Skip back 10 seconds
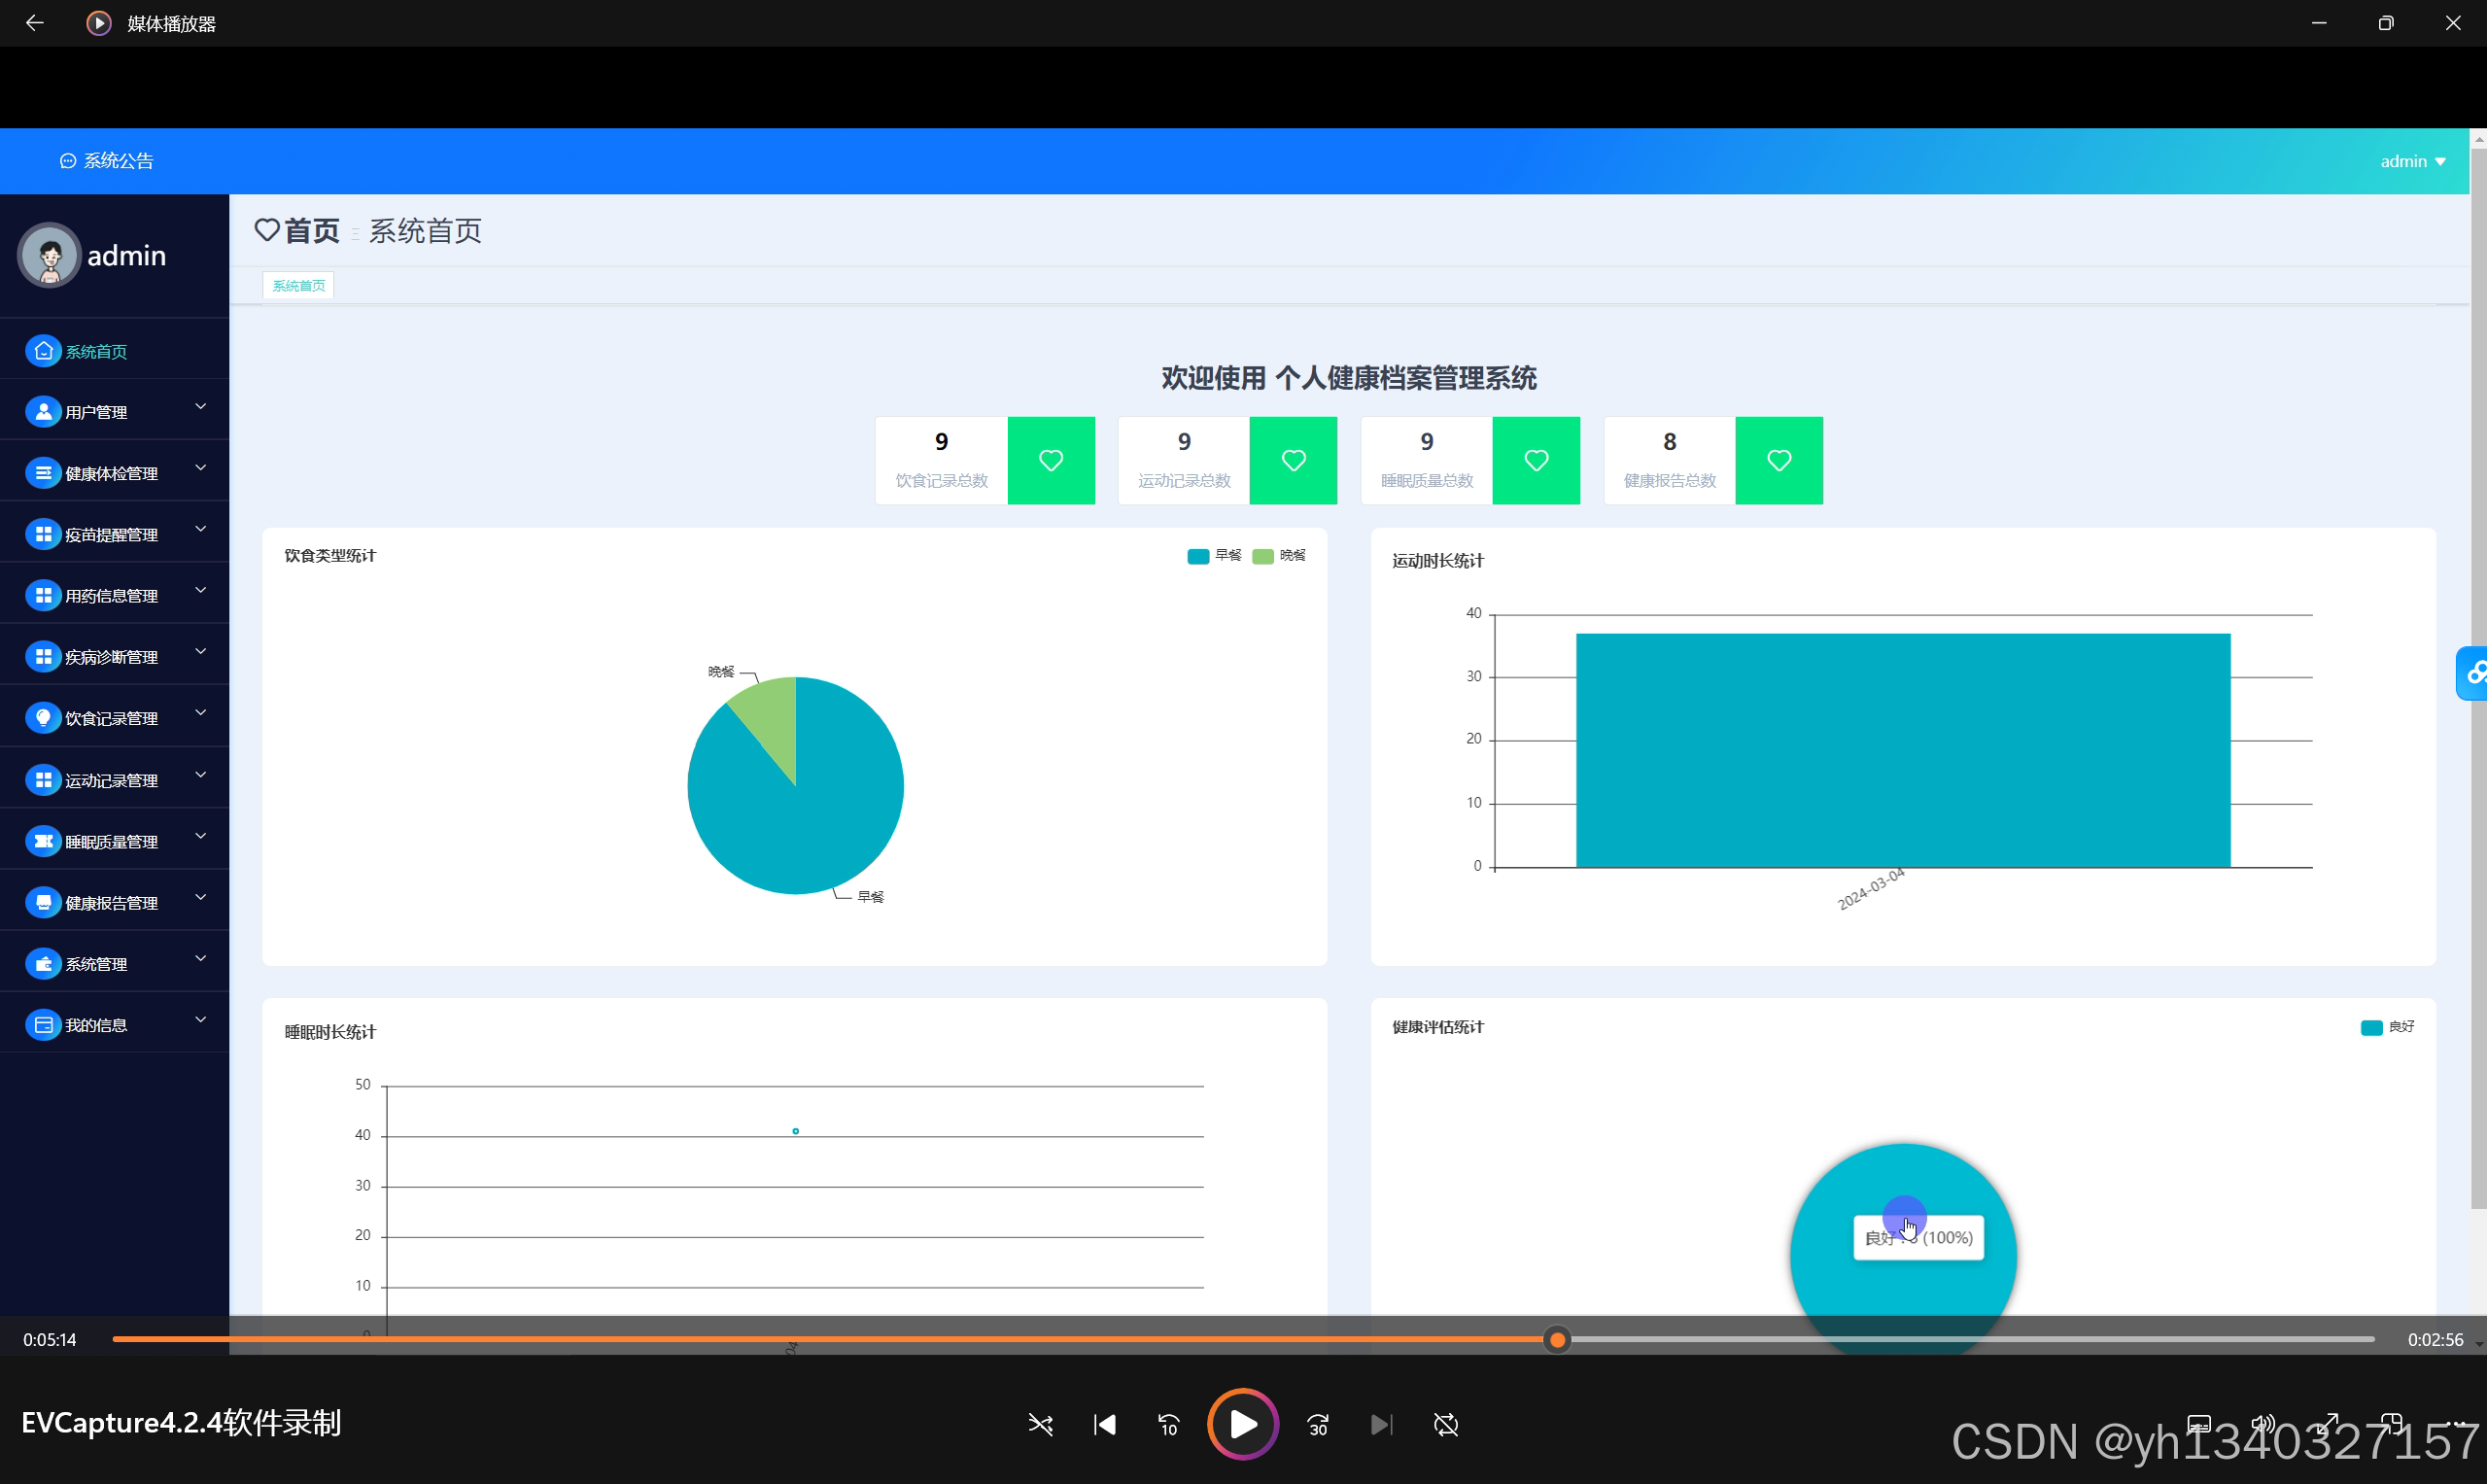The height and width of the screenshot is (1484, 2487). tap(1168, 1424)
